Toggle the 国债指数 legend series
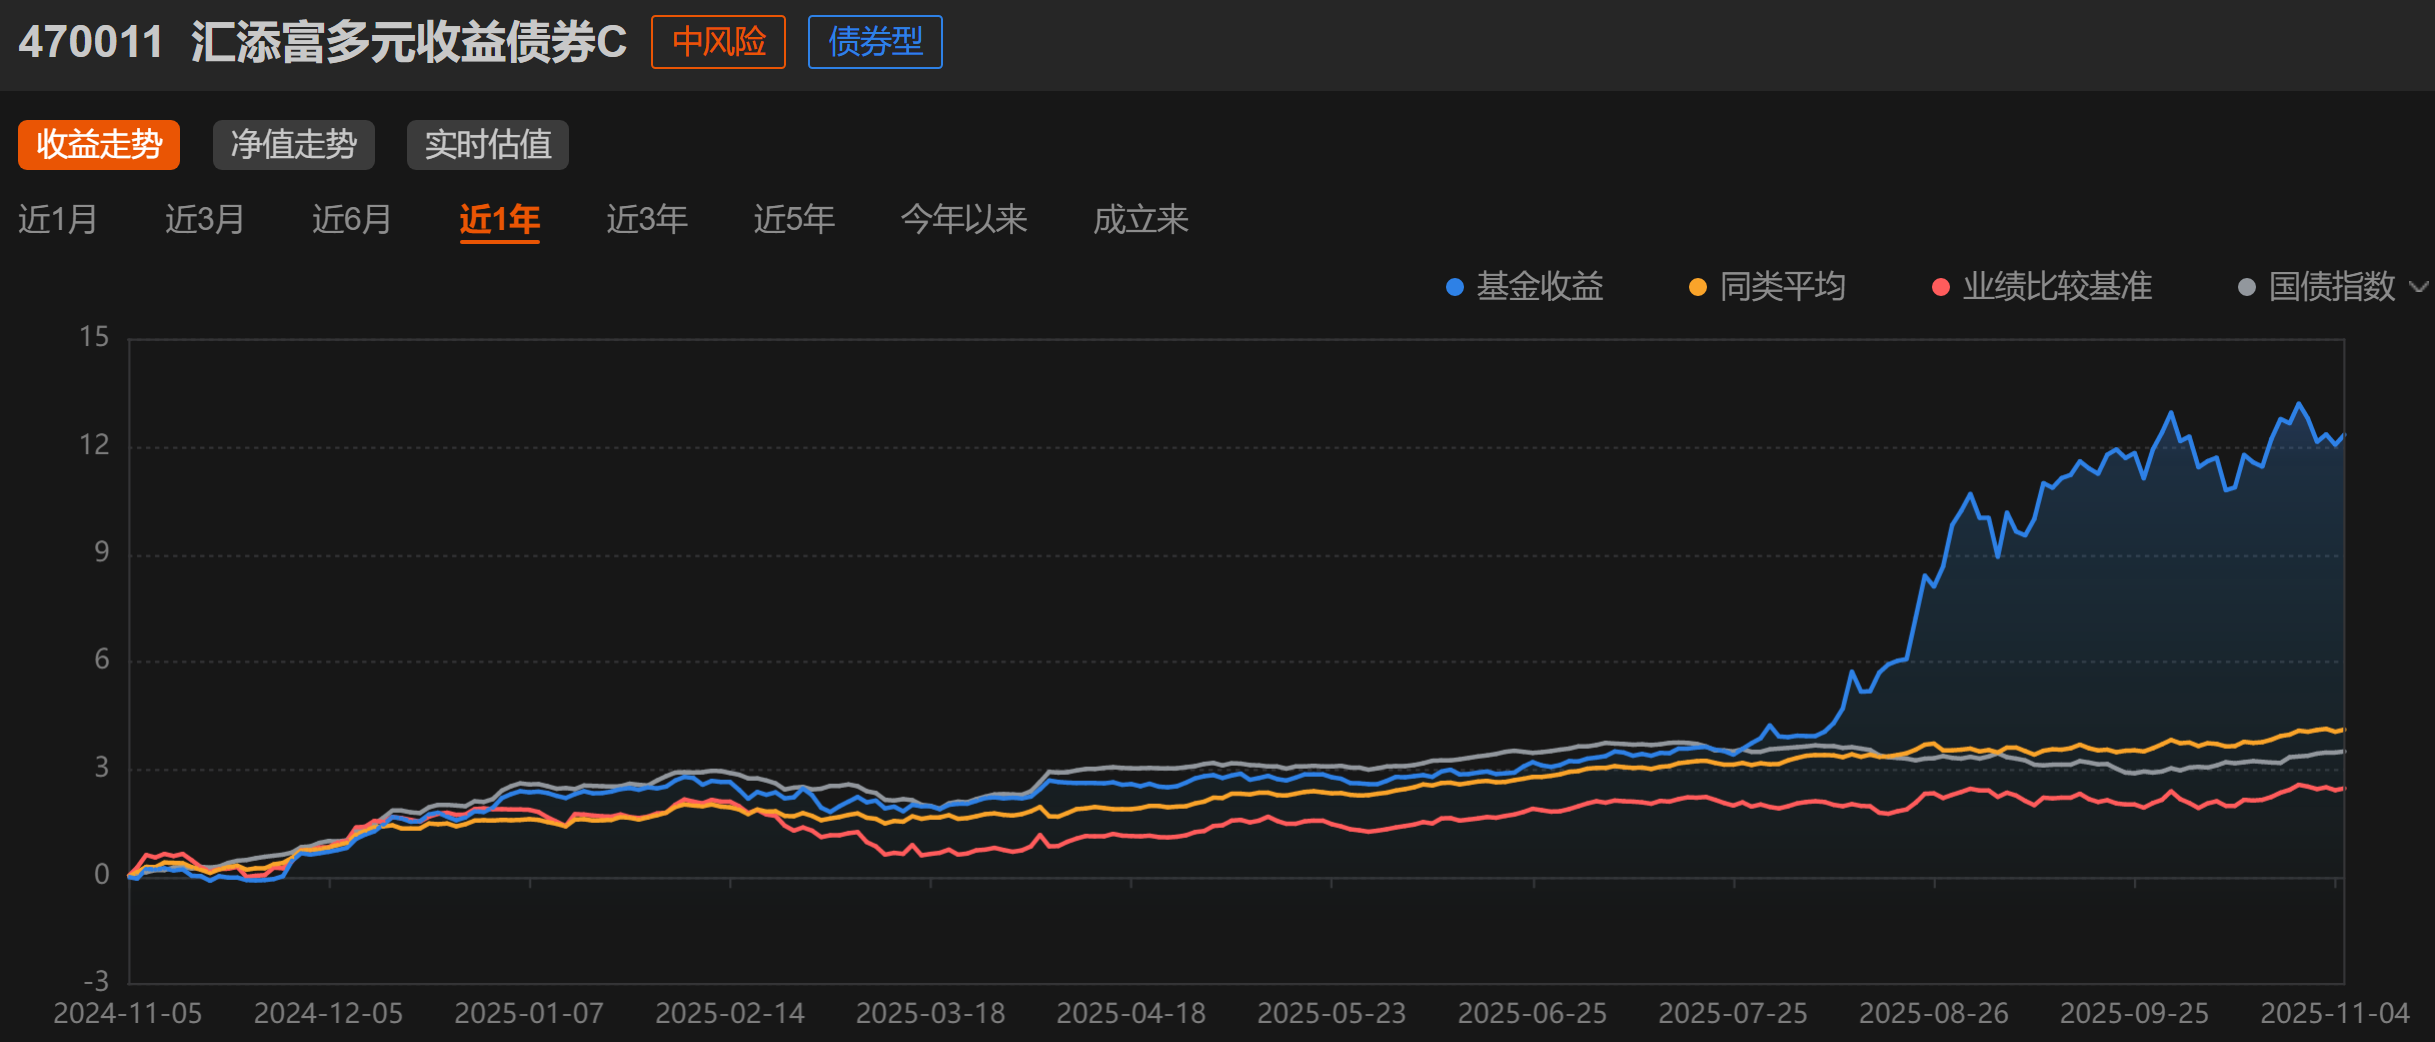The image size is (2435, 1042). pos(2317,287)
